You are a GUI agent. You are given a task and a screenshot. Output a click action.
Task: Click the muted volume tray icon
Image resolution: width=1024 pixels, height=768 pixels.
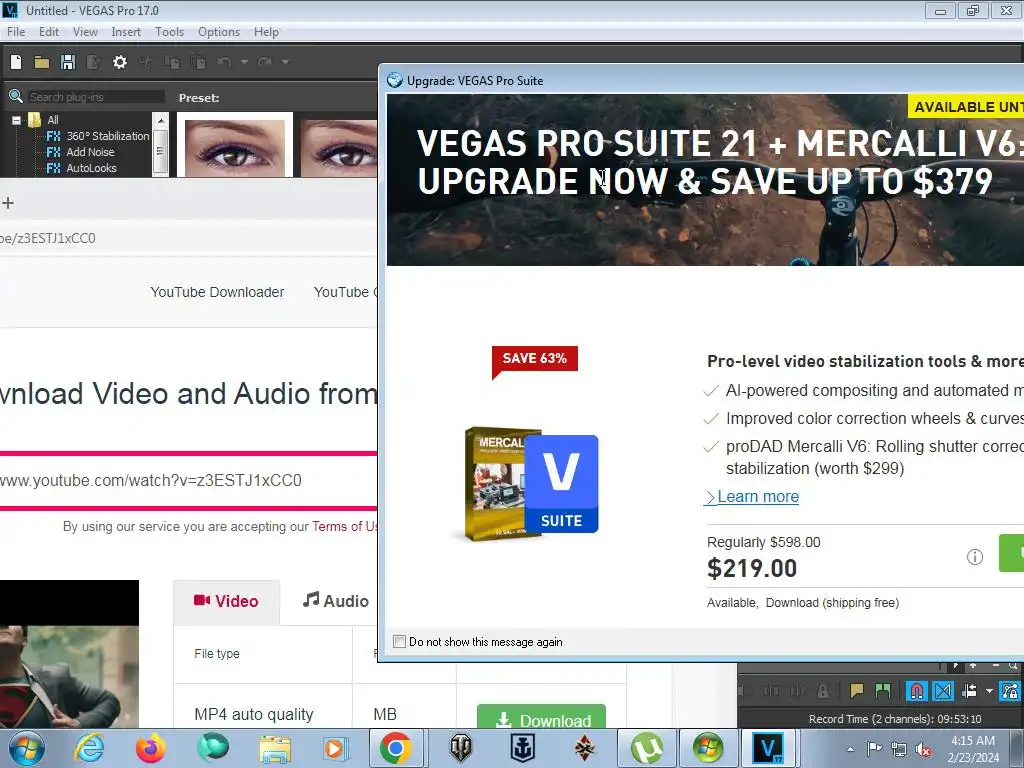(923, 749)
